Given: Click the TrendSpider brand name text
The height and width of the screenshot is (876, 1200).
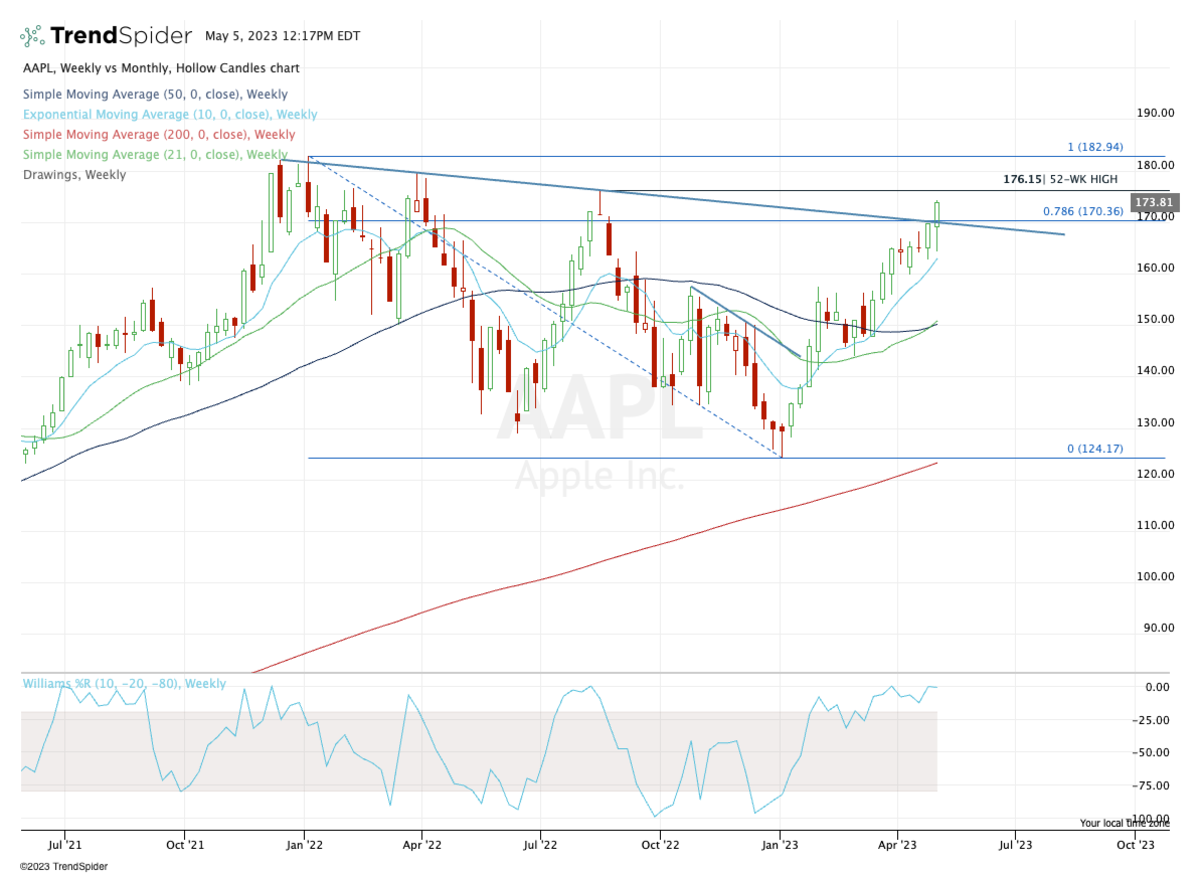Looking at the screenshot, I should click(121, 36).
